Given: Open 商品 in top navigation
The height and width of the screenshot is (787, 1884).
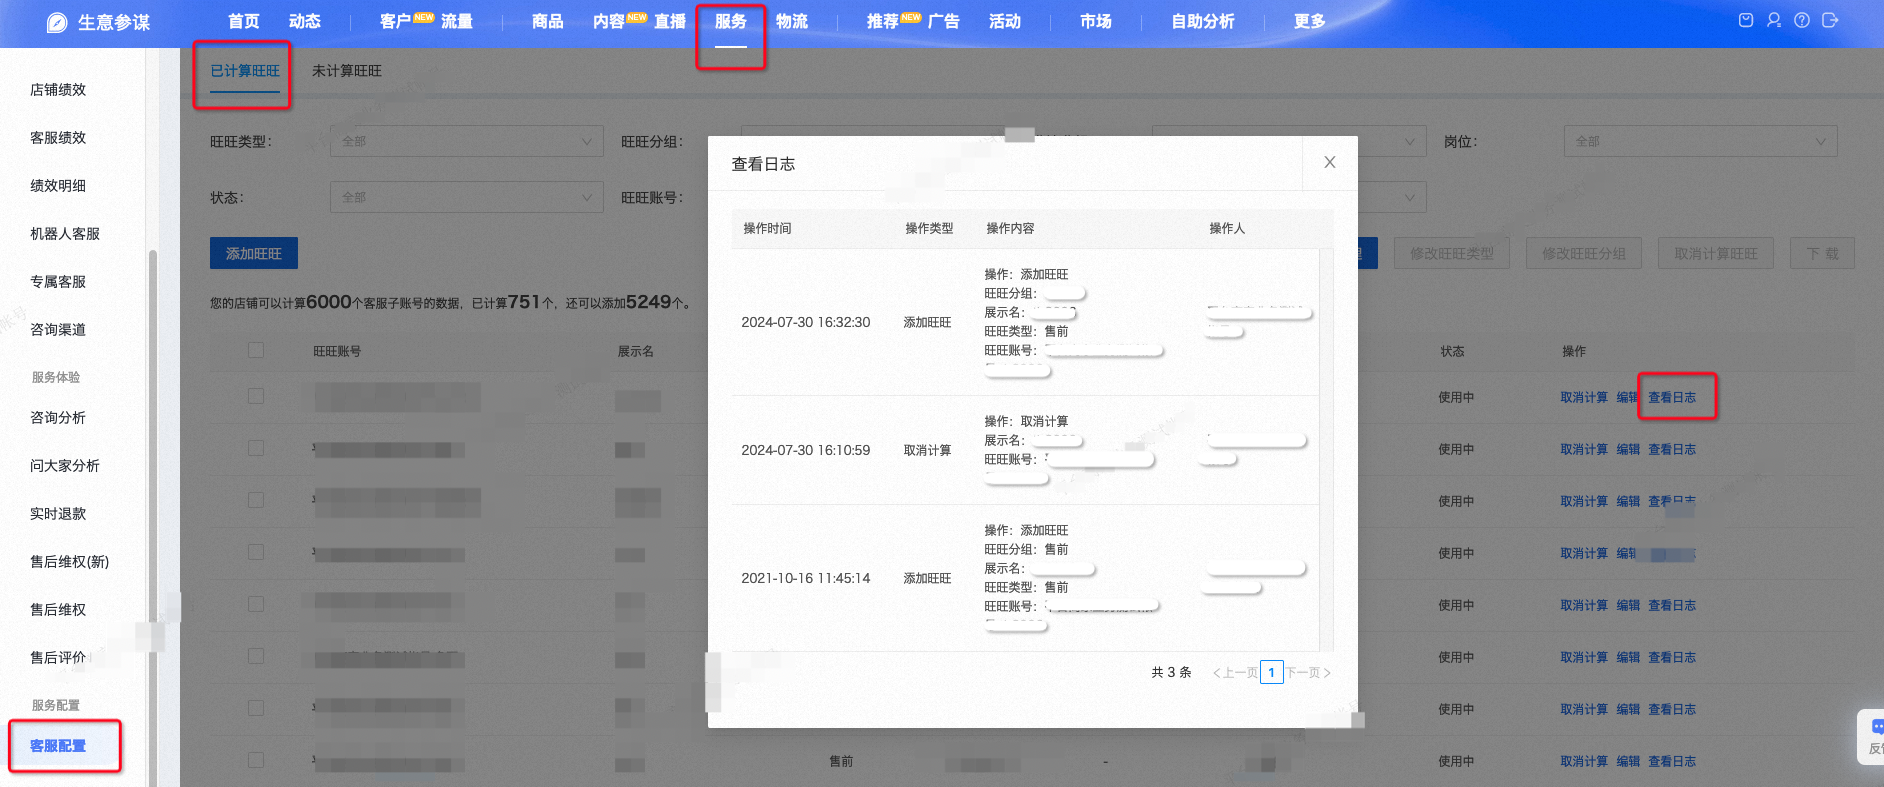Looking at the screenshot, I should click(x=548, y=21).
